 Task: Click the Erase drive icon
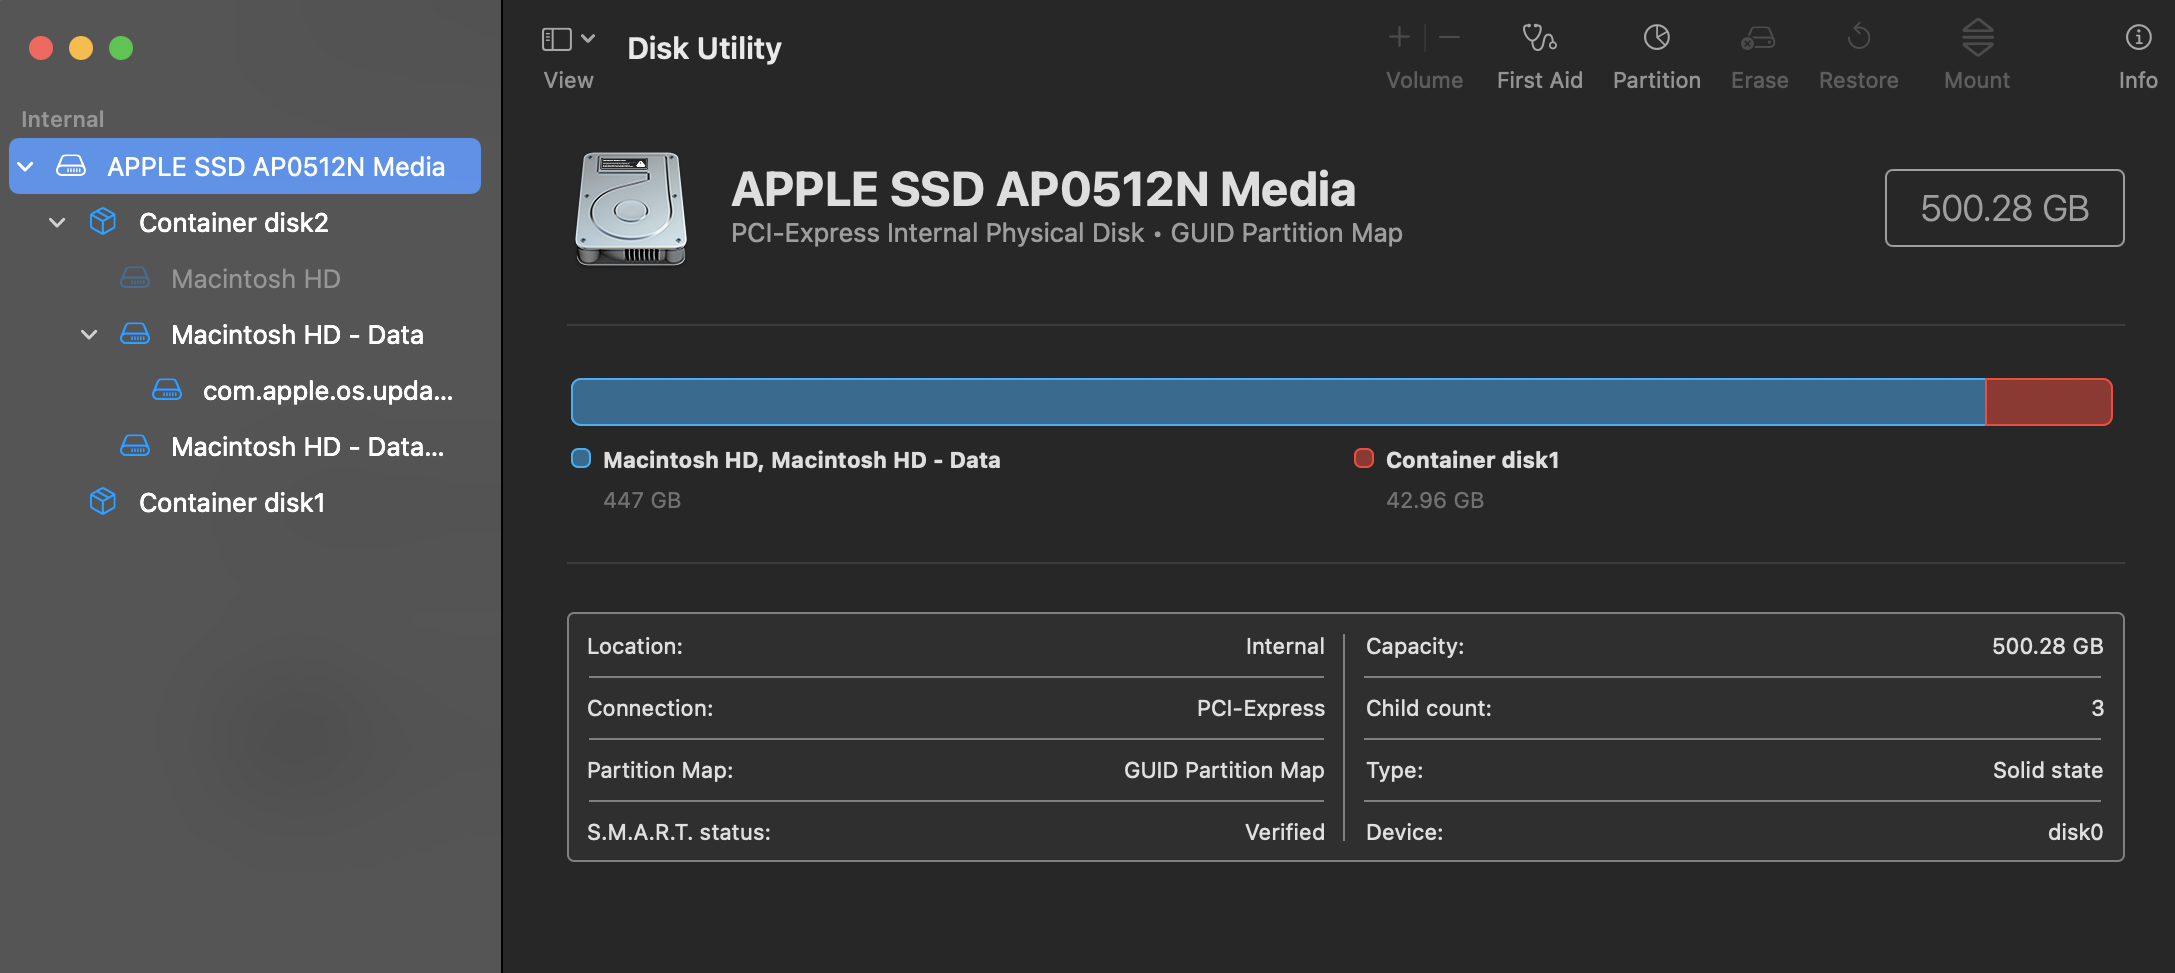pos(1758,39)
